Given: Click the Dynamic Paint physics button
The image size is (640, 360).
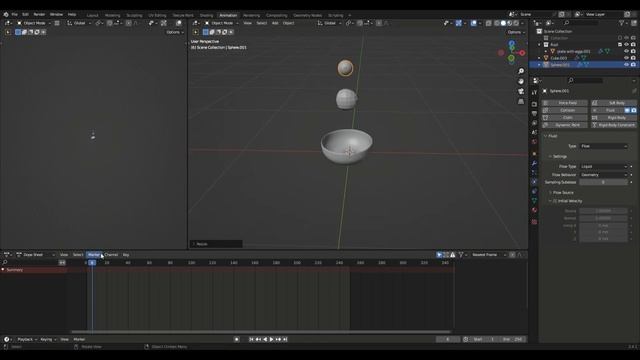Looking at the screenshot, I should tap(565, 125).
